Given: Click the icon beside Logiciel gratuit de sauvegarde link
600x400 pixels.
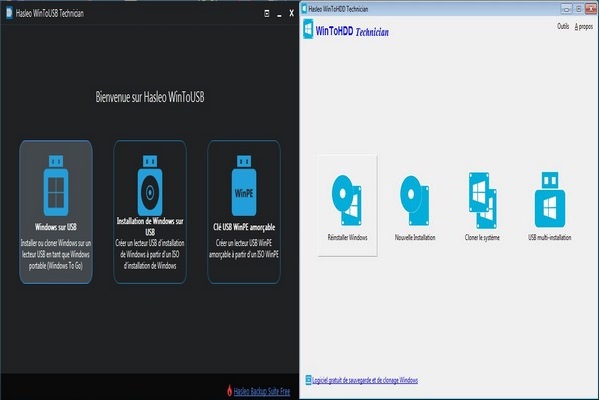Looking at the screenshot, I should tap(308, 380).
